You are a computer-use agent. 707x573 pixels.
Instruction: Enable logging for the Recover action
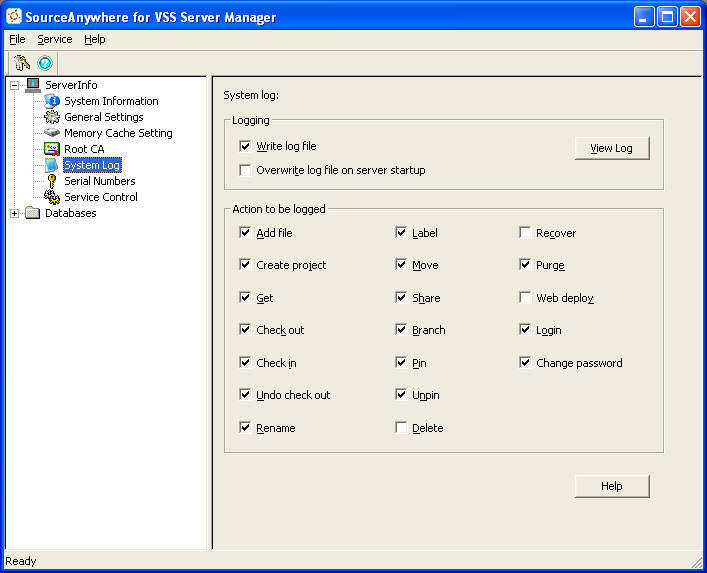526,233
